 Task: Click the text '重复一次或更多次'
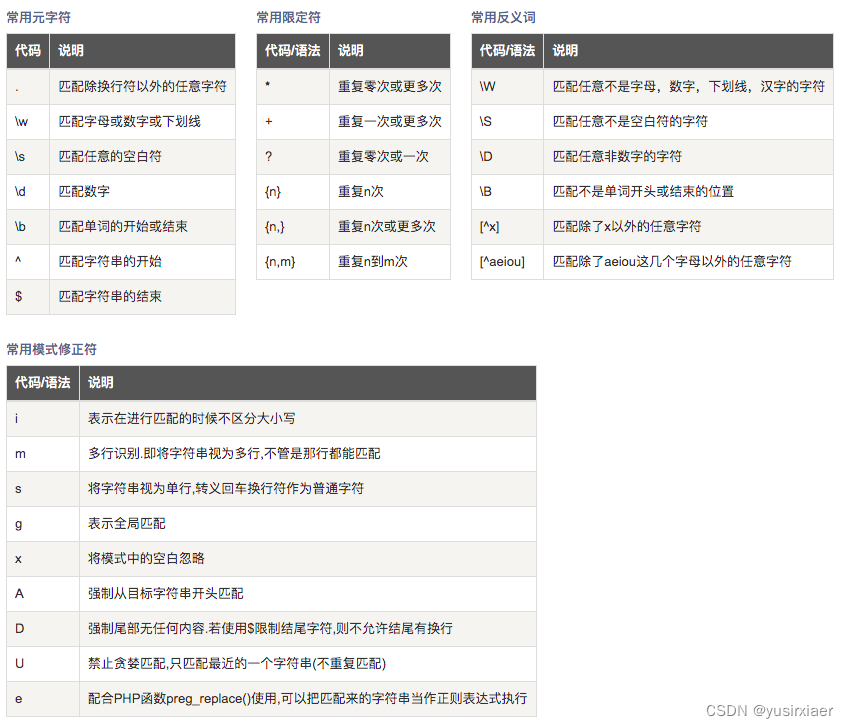[x=390, y=122]
